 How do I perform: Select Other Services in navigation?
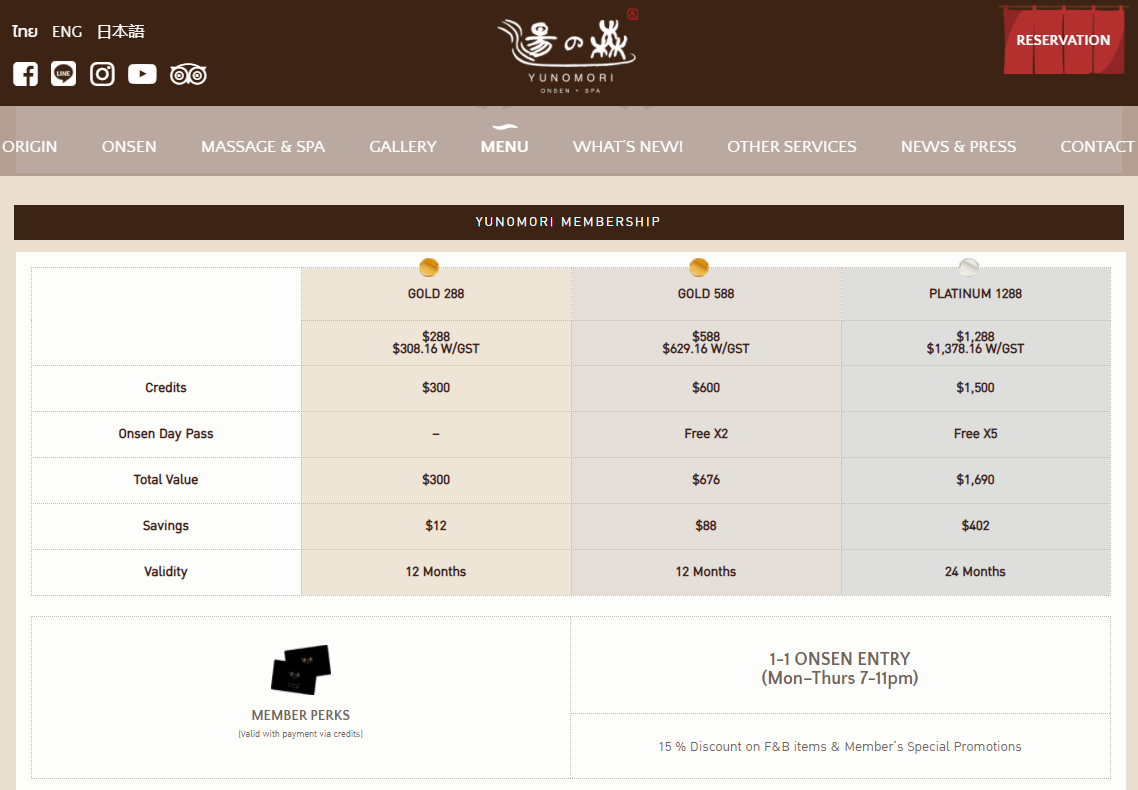click(791, 147)
